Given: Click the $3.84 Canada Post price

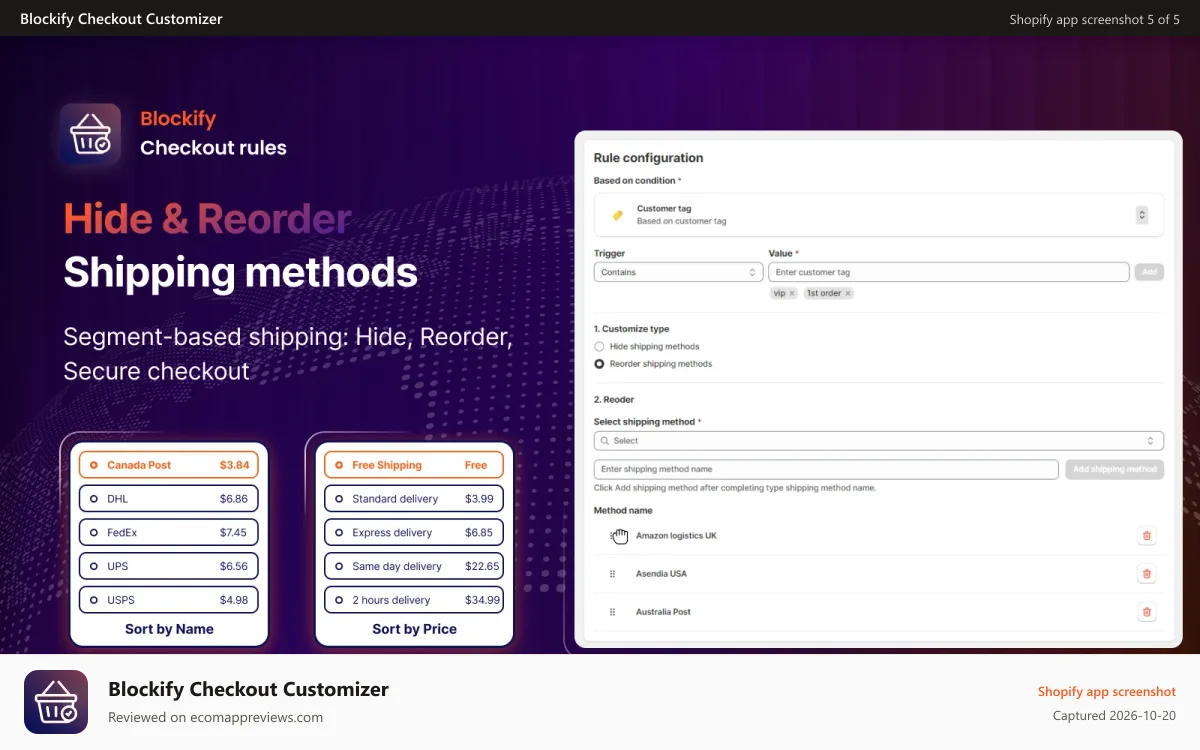Looking at the screenshot, I should 234,465.
